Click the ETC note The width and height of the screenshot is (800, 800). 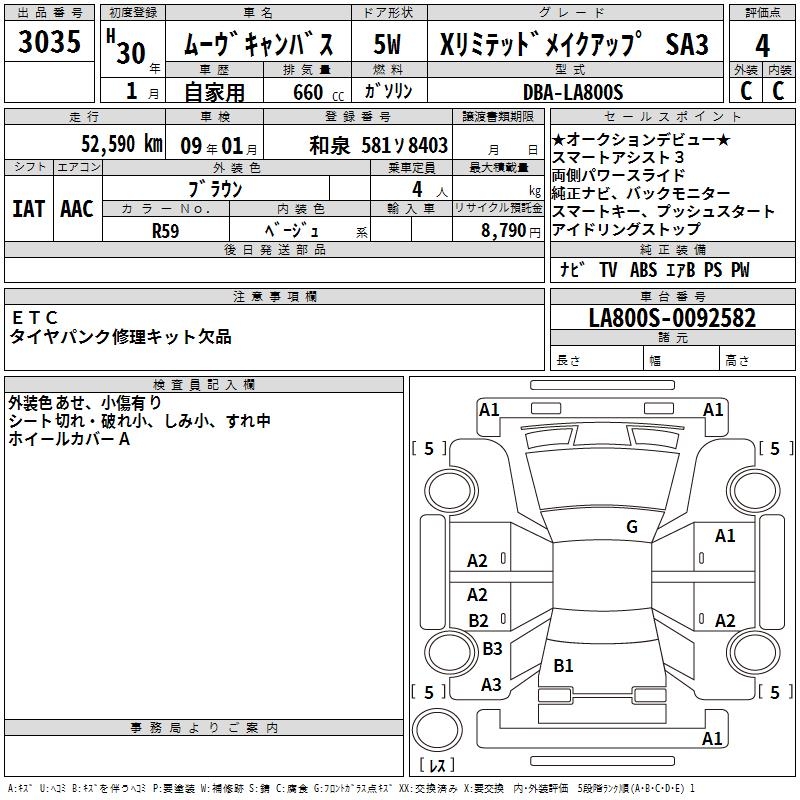(34, 318)
